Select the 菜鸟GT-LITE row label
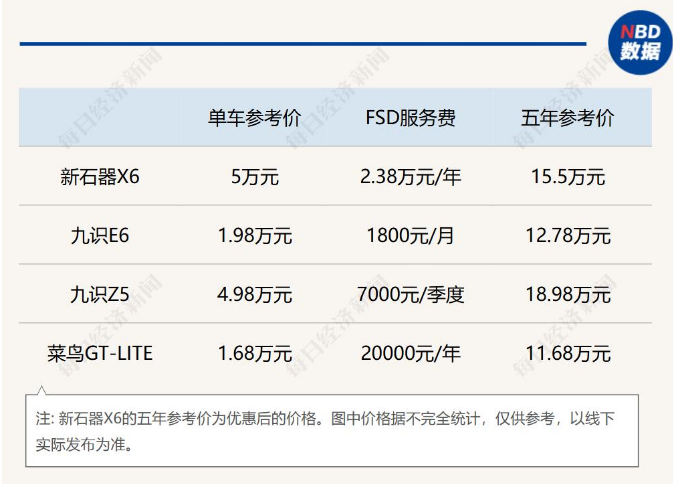The image size is (673, 484). pyautogui.click(x=100, y=353)
